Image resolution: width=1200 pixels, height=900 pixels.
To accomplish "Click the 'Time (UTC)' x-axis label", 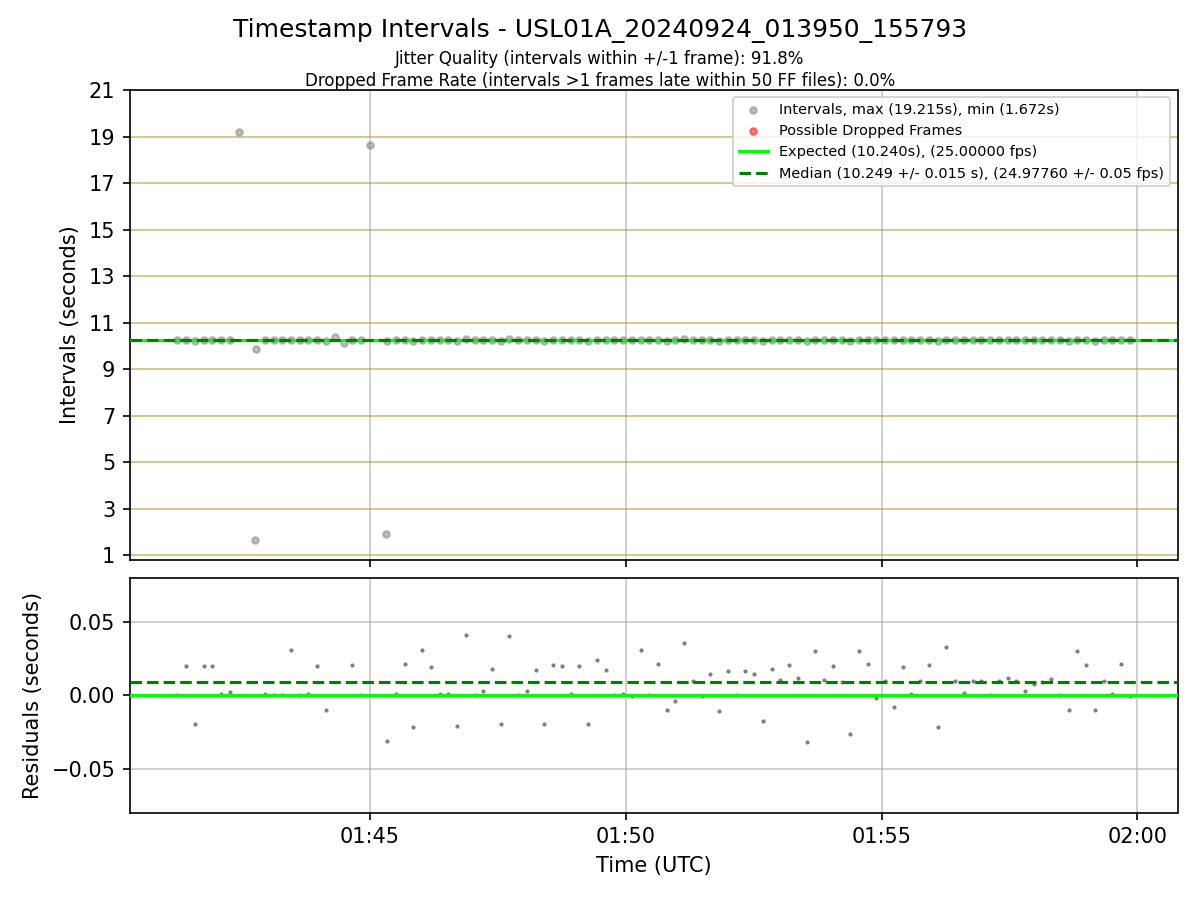I will [654, 865].
